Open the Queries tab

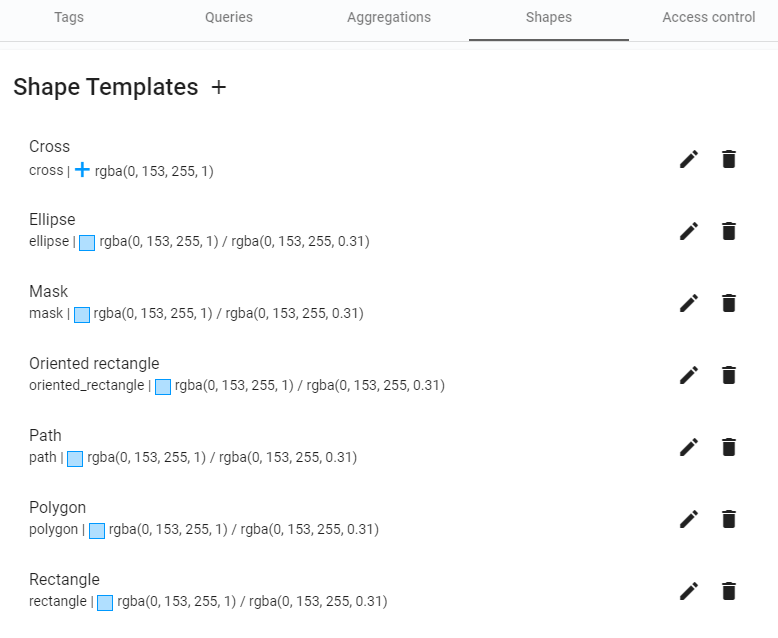point(229,18)
